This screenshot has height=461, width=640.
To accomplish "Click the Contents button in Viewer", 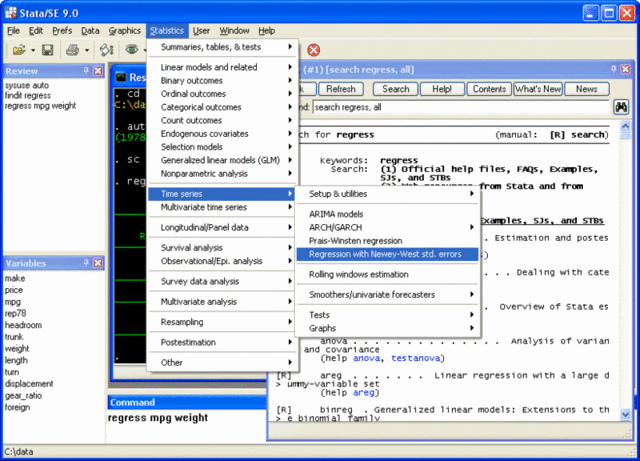I will (489, 89).
